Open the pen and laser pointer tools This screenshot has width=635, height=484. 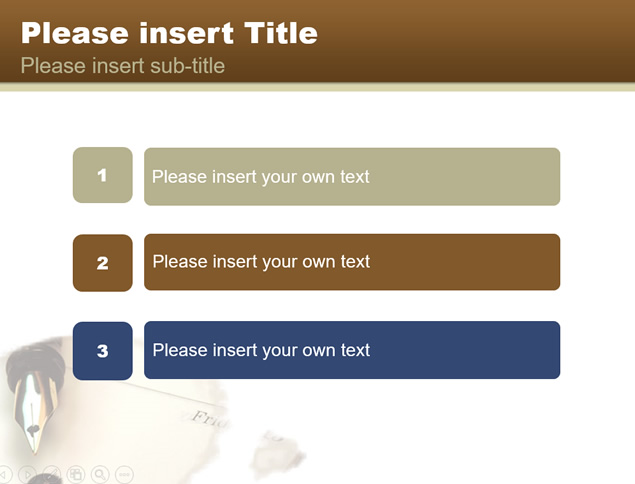coord(52,473)
